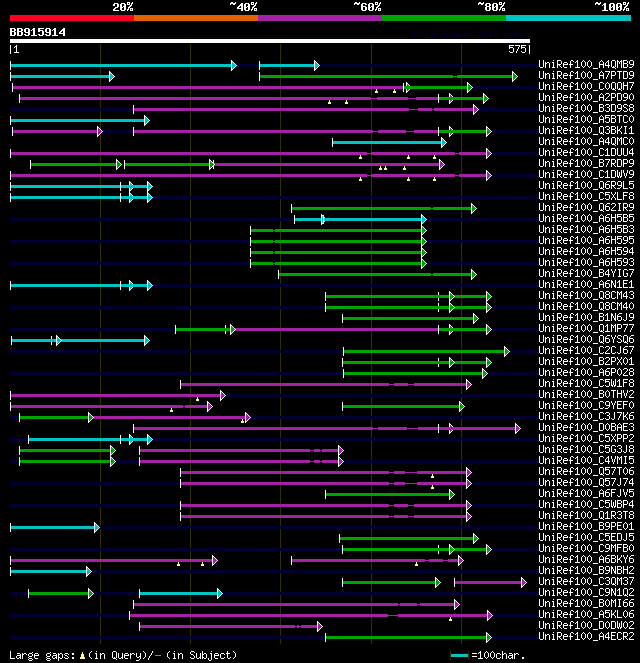Select the BB915914 query title
This screenshot has height=663, width=640.
(x=38, y=33)
